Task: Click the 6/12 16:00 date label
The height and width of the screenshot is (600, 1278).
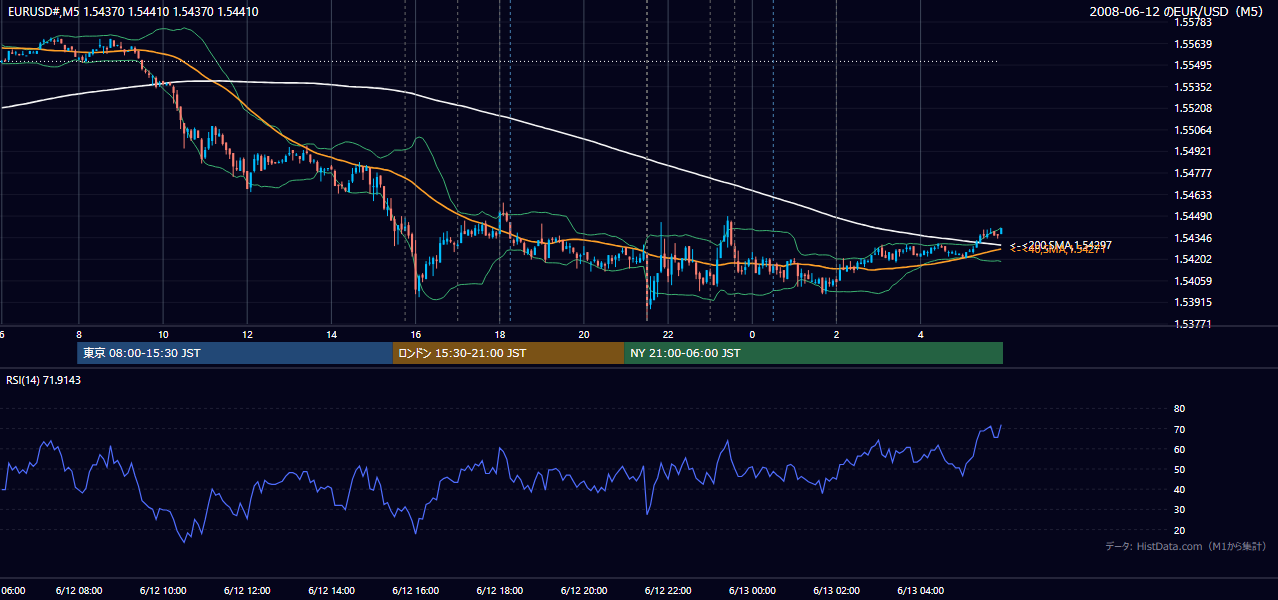Action: click(x=415, y=591)
